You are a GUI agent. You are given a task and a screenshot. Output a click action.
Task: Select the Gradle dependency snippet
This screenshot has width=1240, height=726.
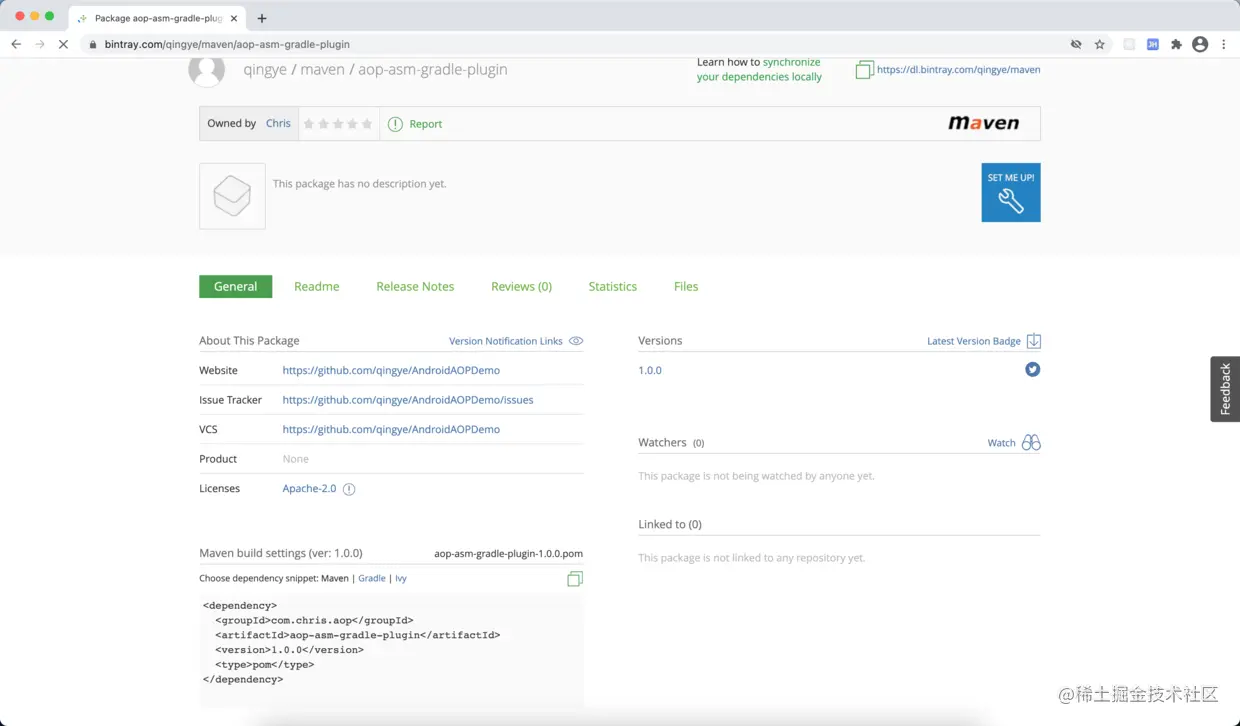pos(372,578)
